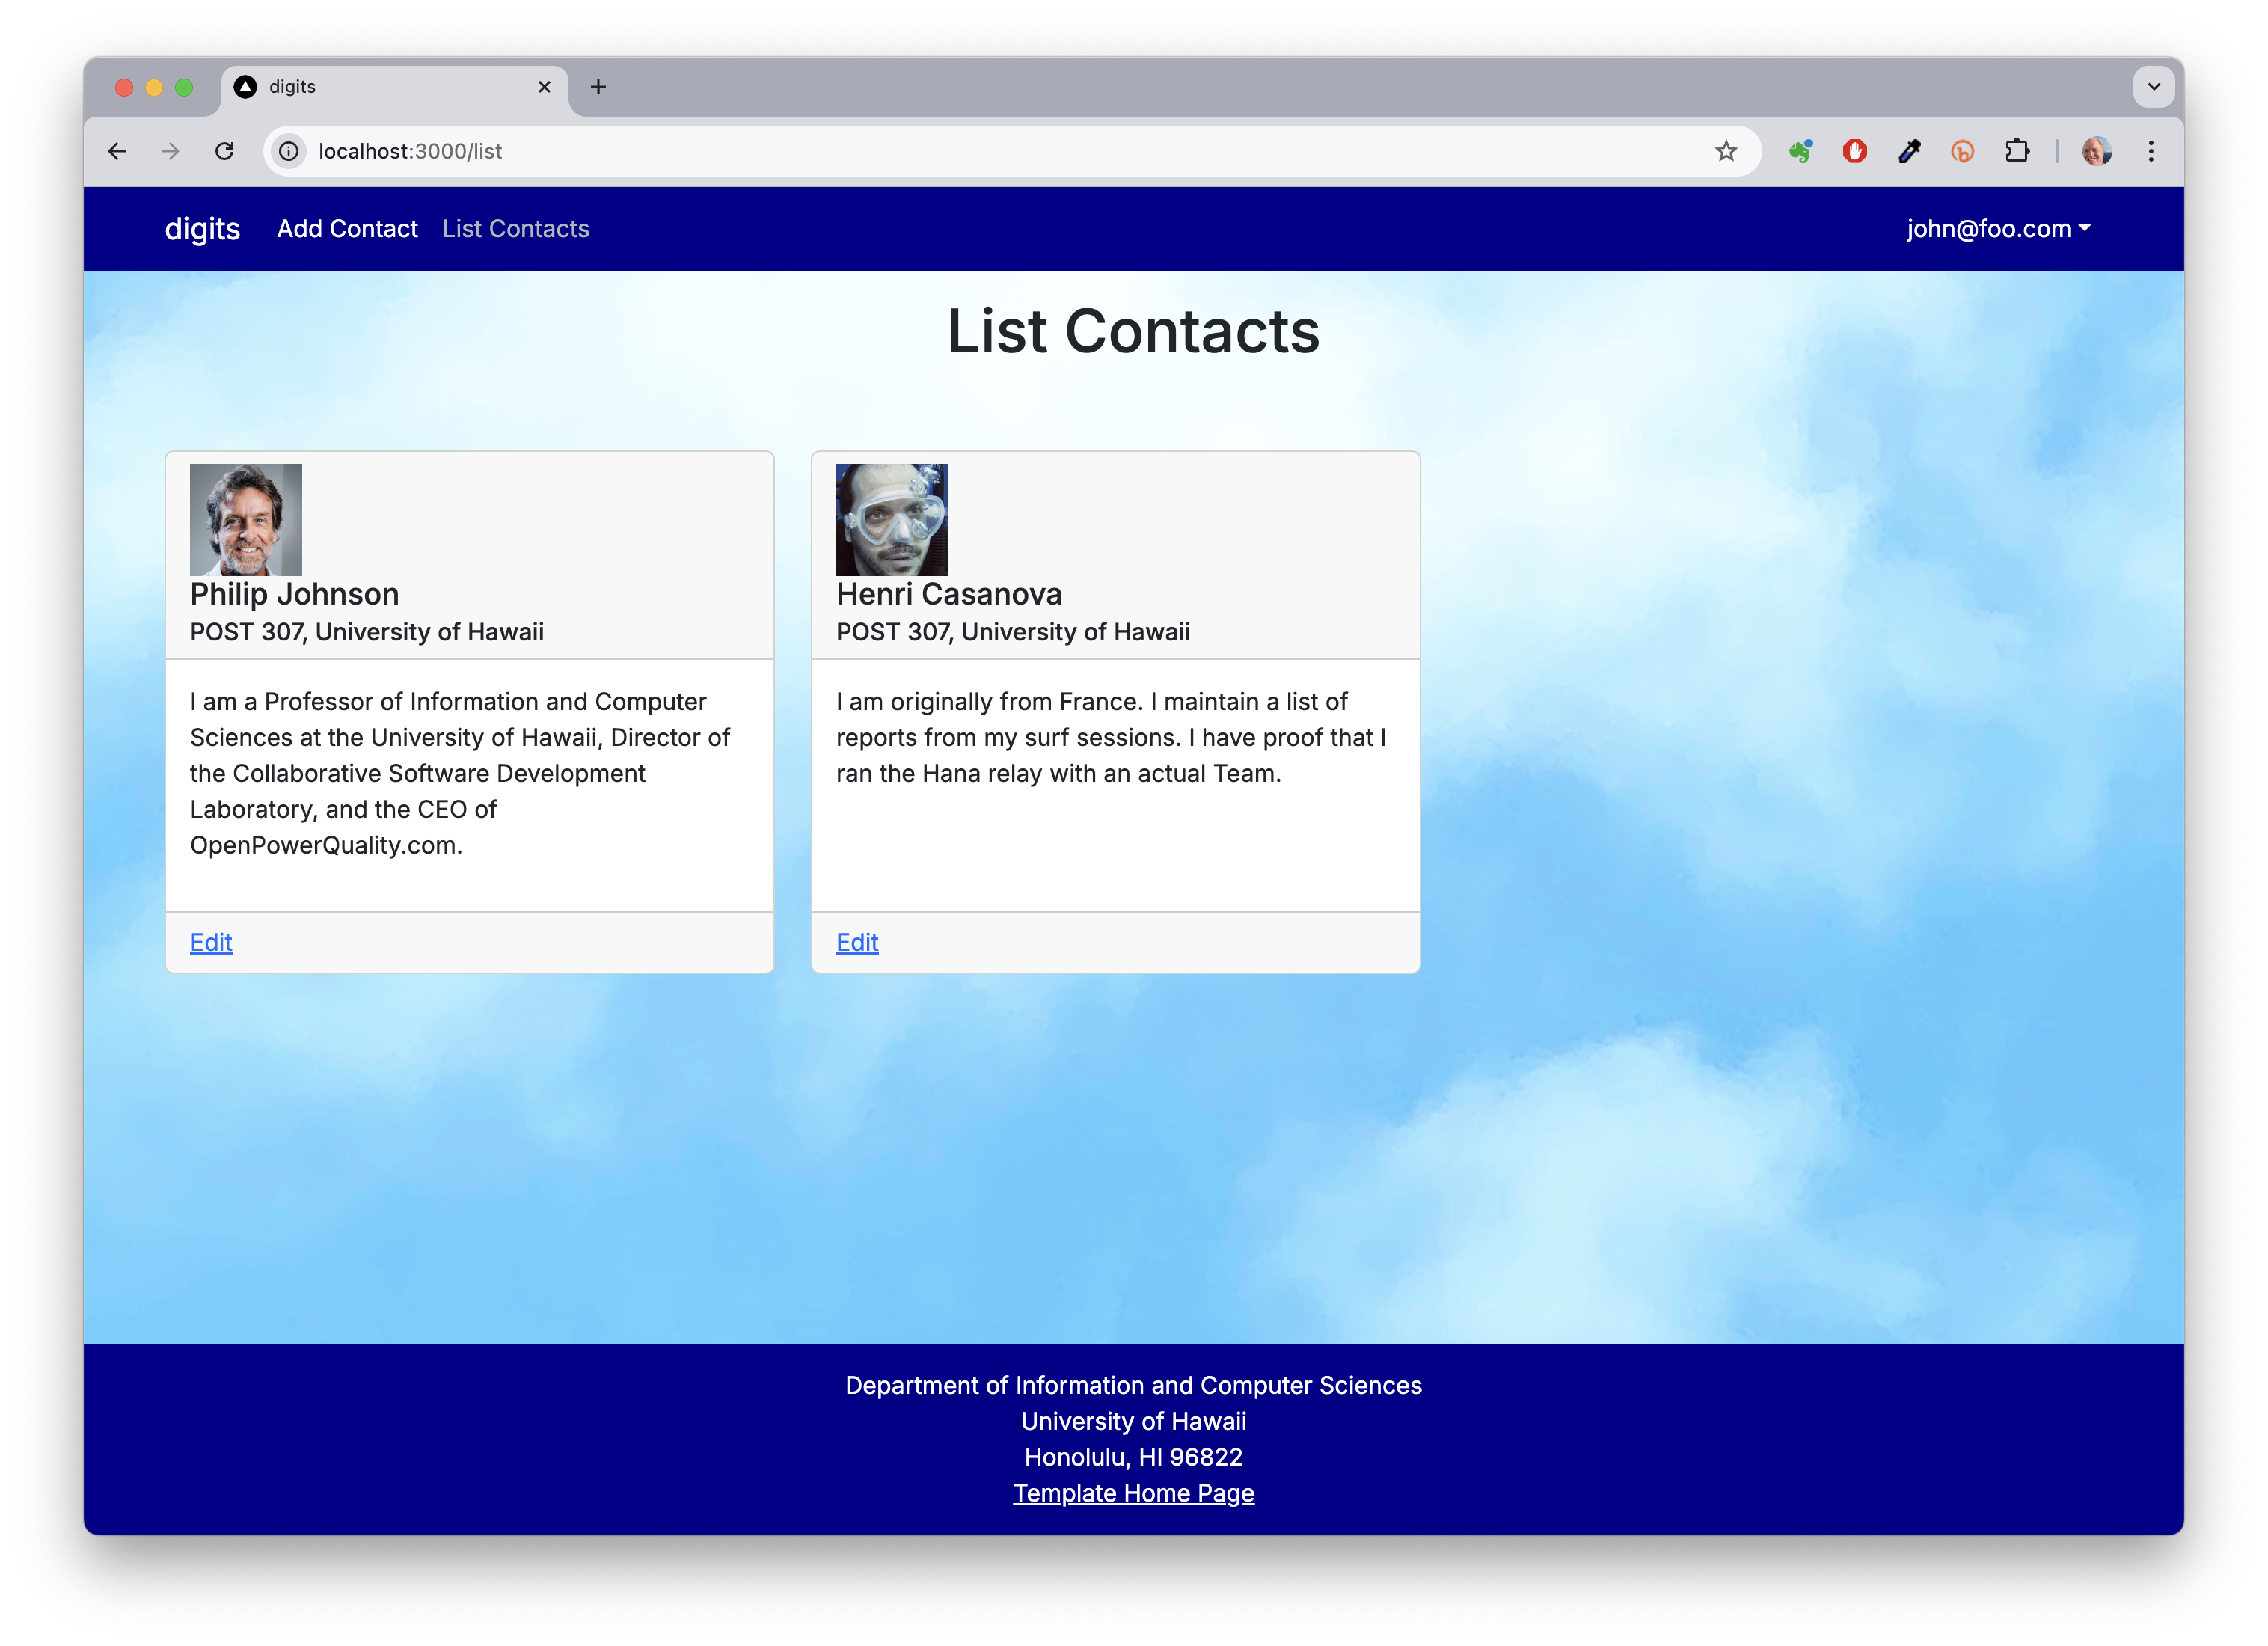Expand the john@foo.com user dropdown
This screenshot has height=1646, width=2268.
coord(1997,229)
